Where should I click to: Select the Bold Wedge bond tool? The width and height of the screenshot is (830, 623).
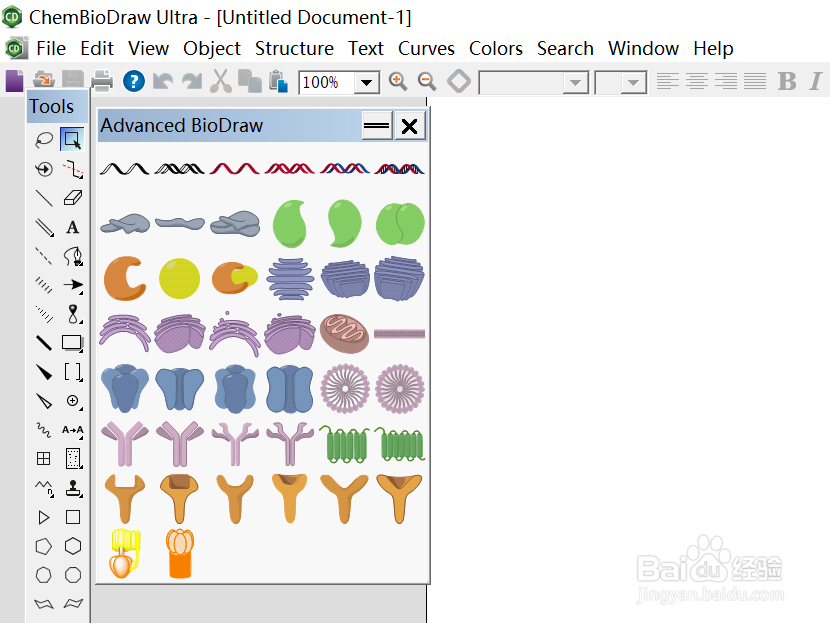tap(44, 372)
